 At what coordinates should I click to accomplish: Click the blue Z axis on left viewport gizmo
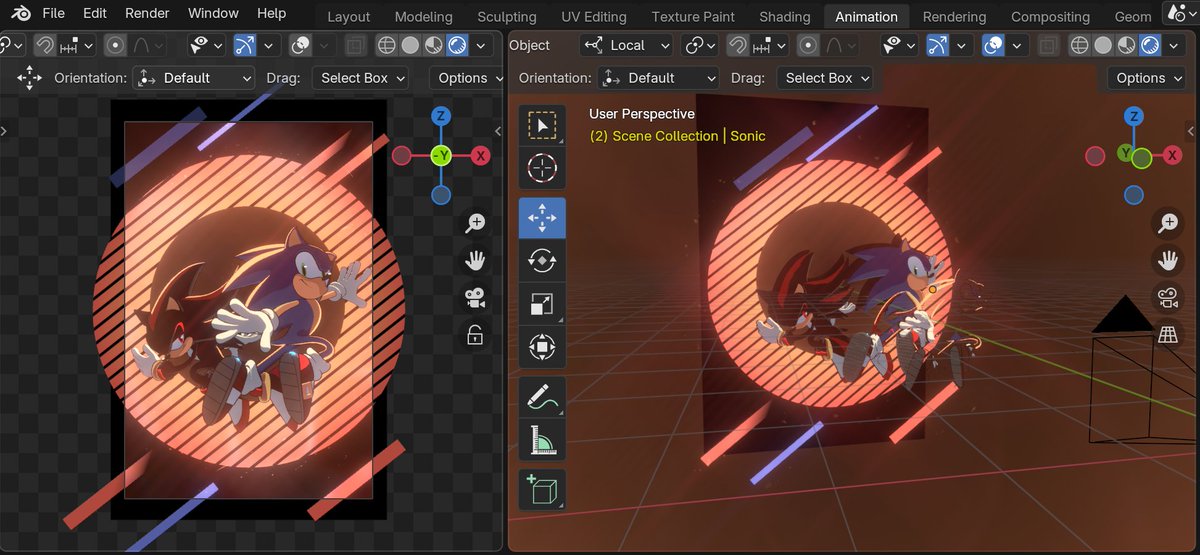[441, 116]
